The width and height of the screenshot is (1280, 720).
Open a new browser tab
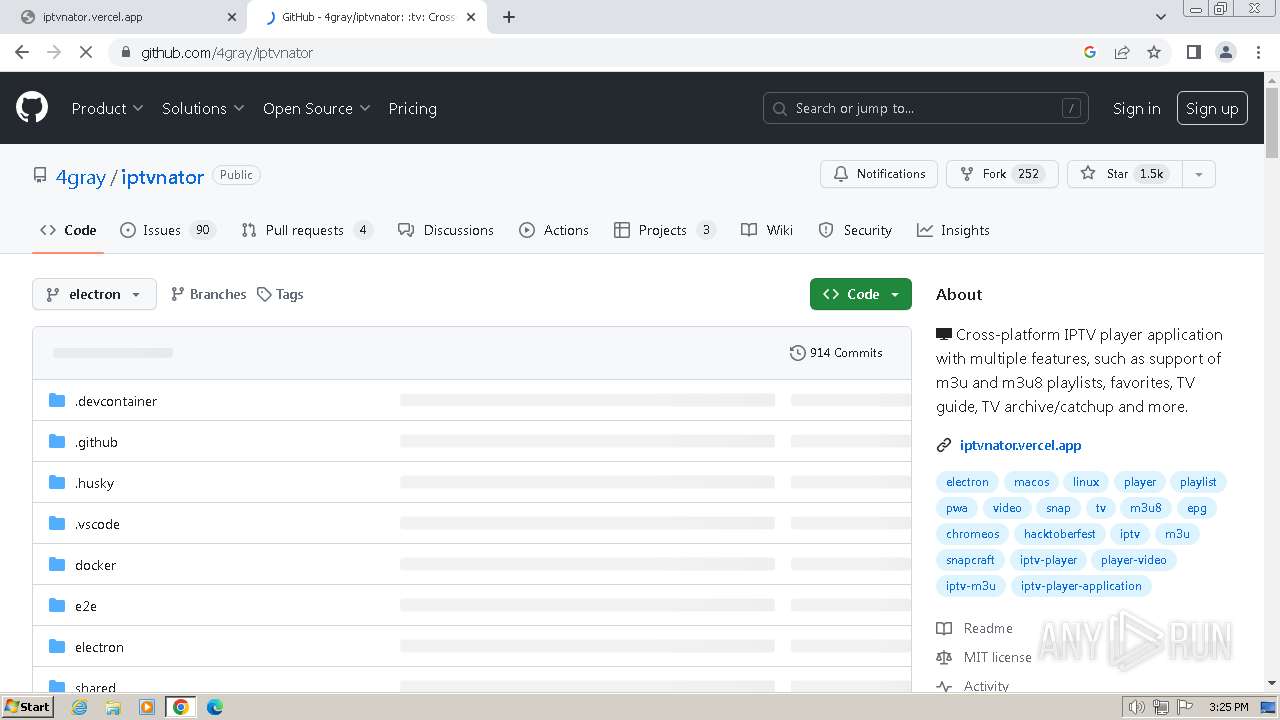[x=509, y=17]
